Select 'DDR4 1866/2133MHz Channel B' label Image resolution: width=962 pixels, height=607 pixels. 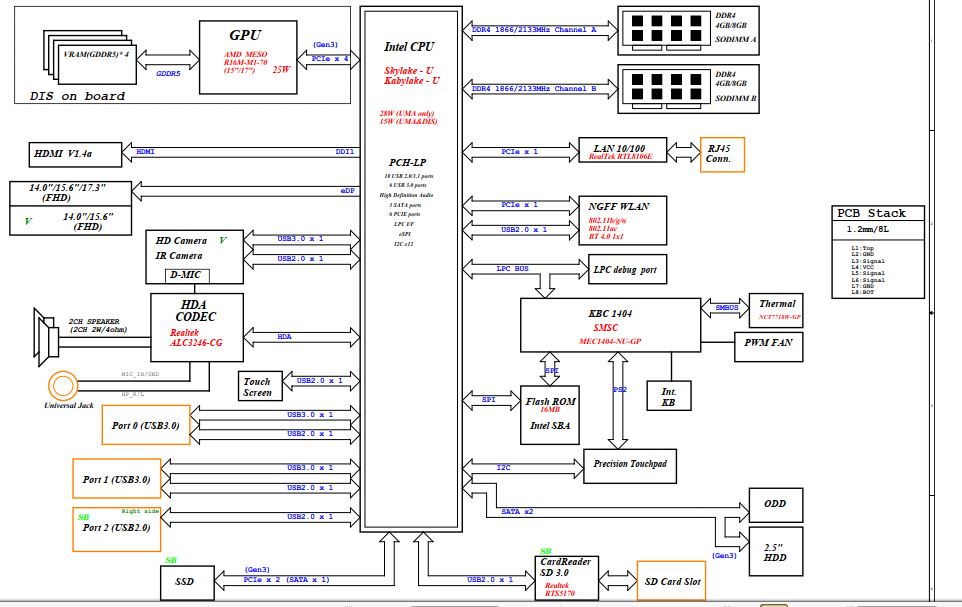(x=534, y=89)
